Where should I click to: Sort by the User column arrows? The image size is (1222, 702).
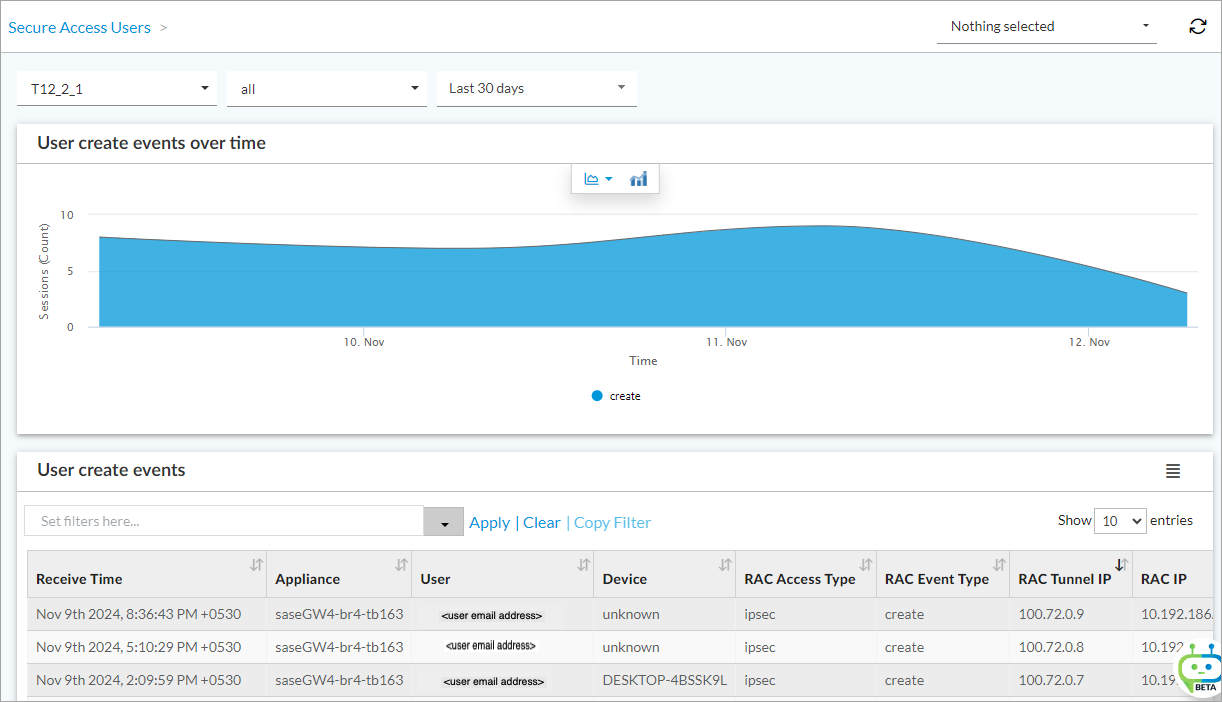pyautogui.click(x=584, y=566)
